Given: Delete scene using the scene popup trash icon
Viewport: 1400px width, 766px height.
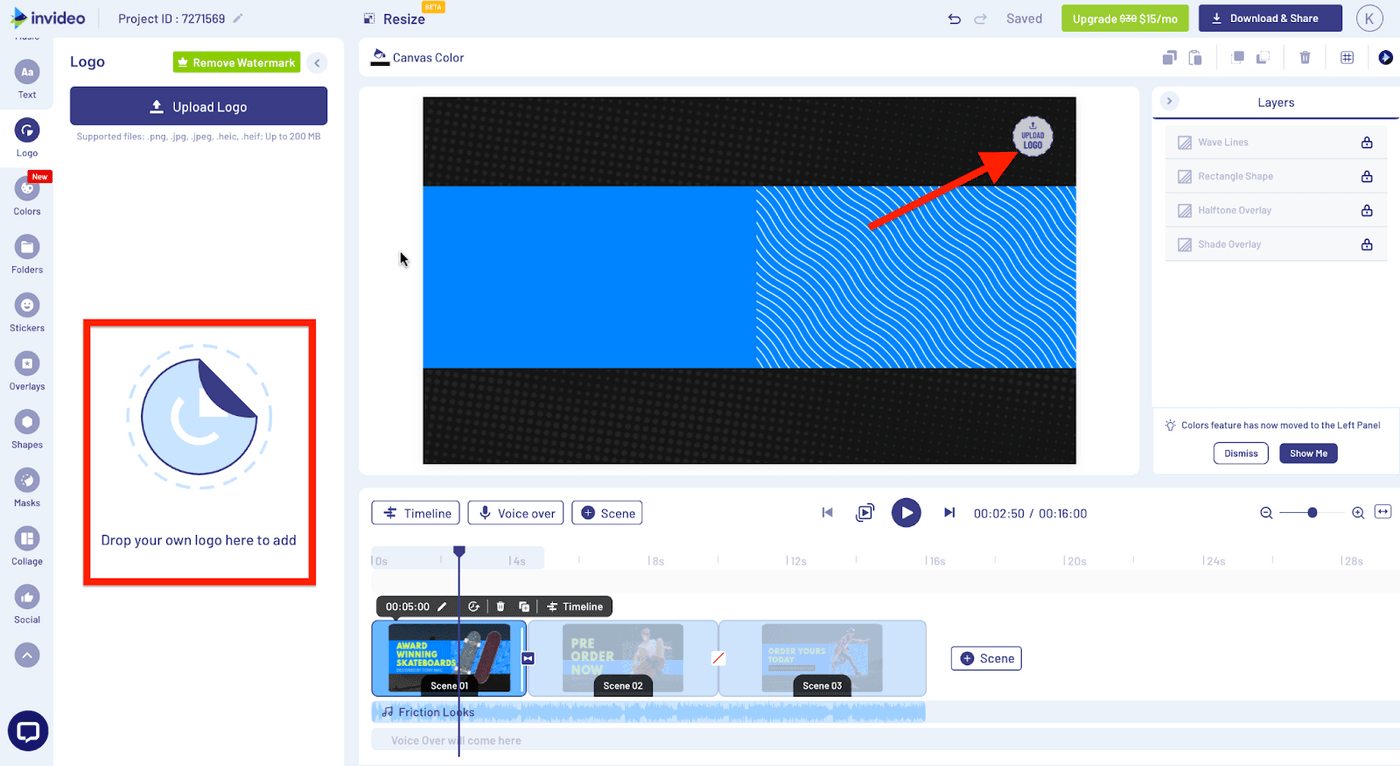Looking at the screenshot, I should [500, 607].
